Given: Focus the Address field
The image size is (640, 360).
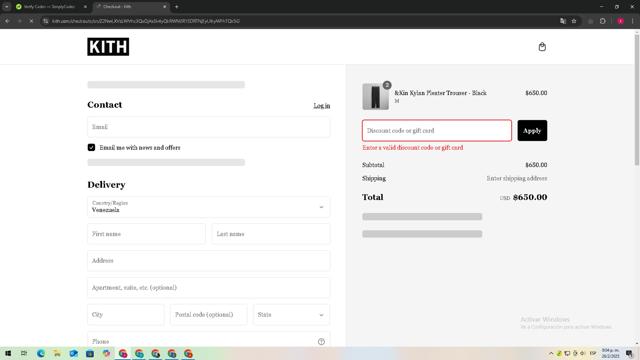Looking at the screenshot, I should point(208,261).
